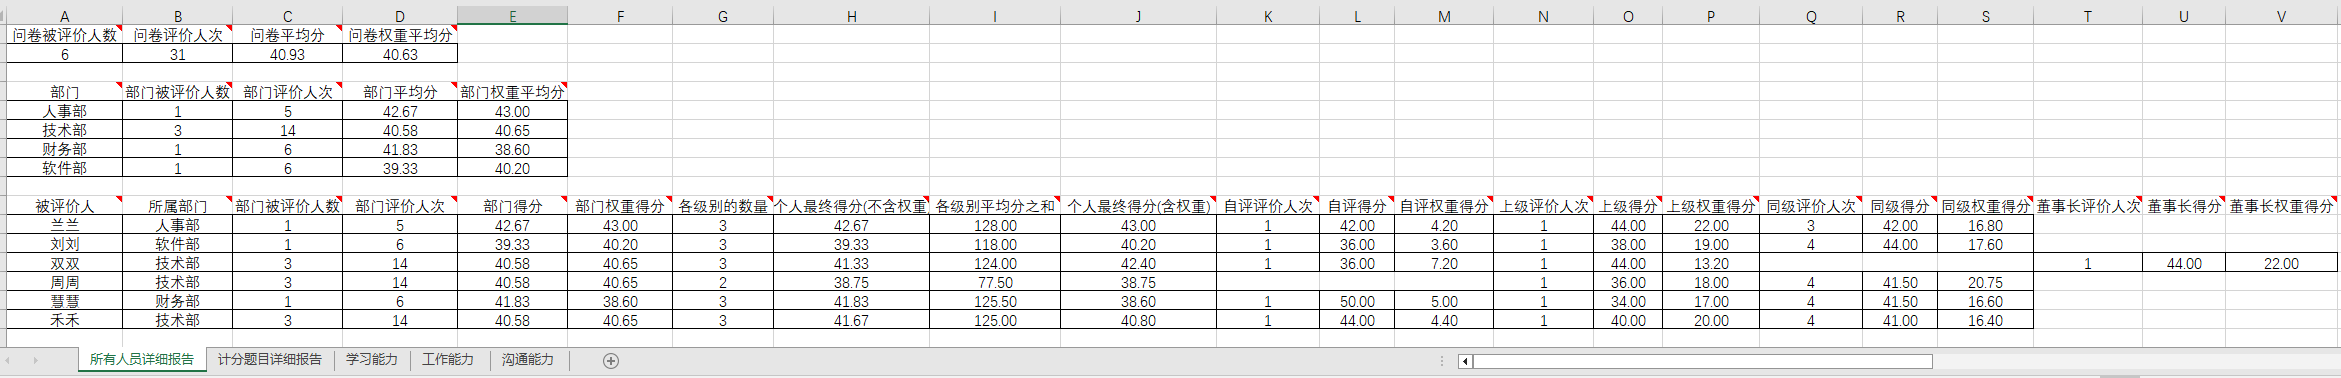Click the next sheet navigation arrow
Image resolution: width=2341 pixels, height=378 pixels.
36,360
